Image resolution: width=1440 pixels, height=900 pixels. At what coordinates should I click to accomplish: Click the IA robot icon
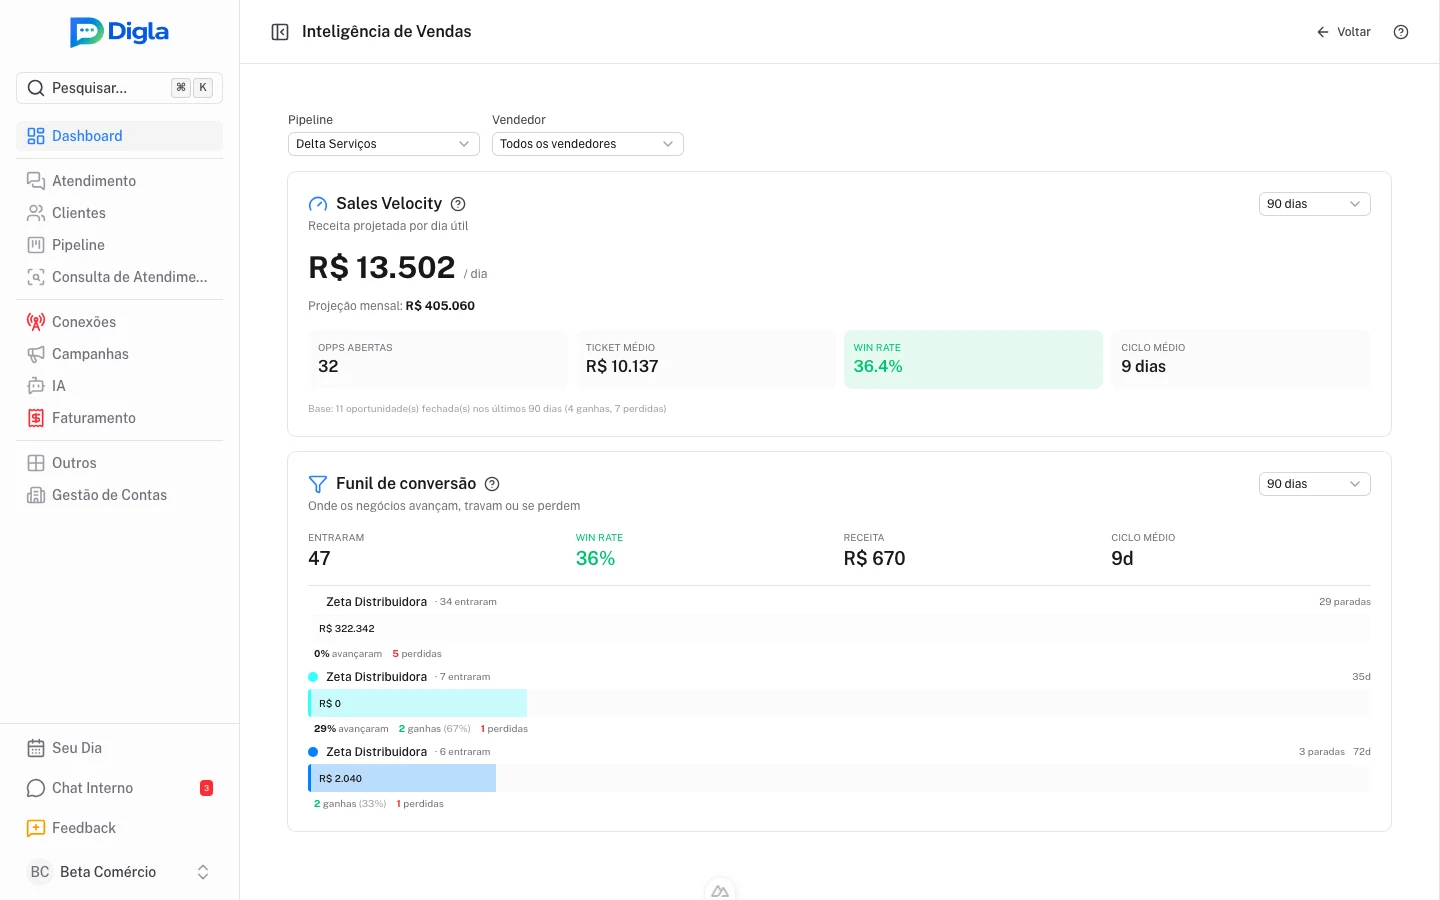tap(36, 386)
